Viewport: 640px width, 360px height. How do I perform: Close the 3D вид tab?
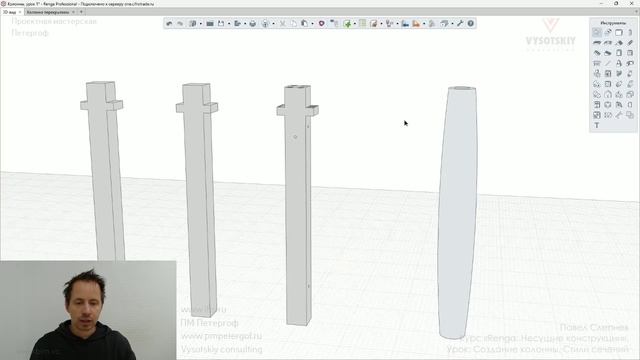click(20, 12)
